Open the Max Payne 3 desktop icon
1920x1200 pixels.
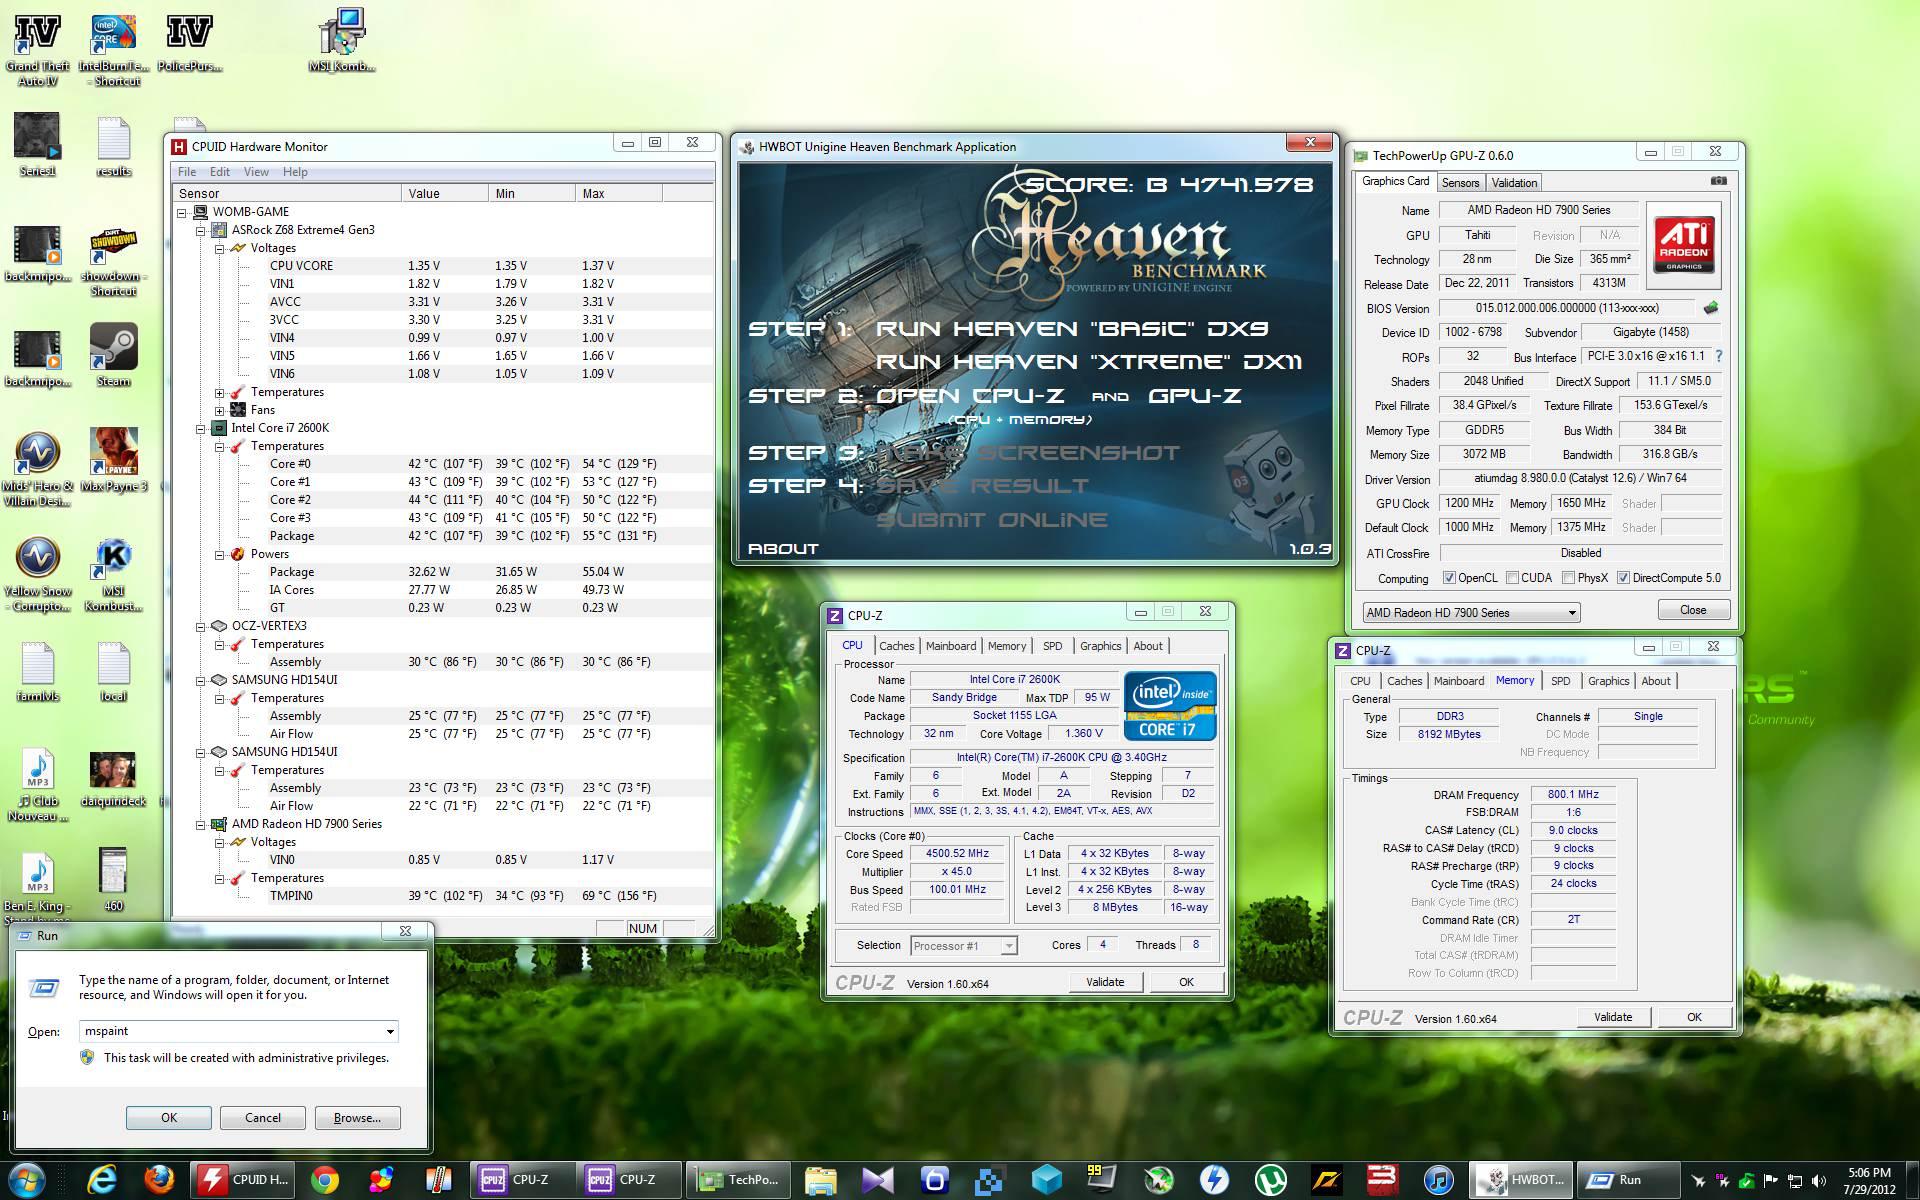[113, 460]
